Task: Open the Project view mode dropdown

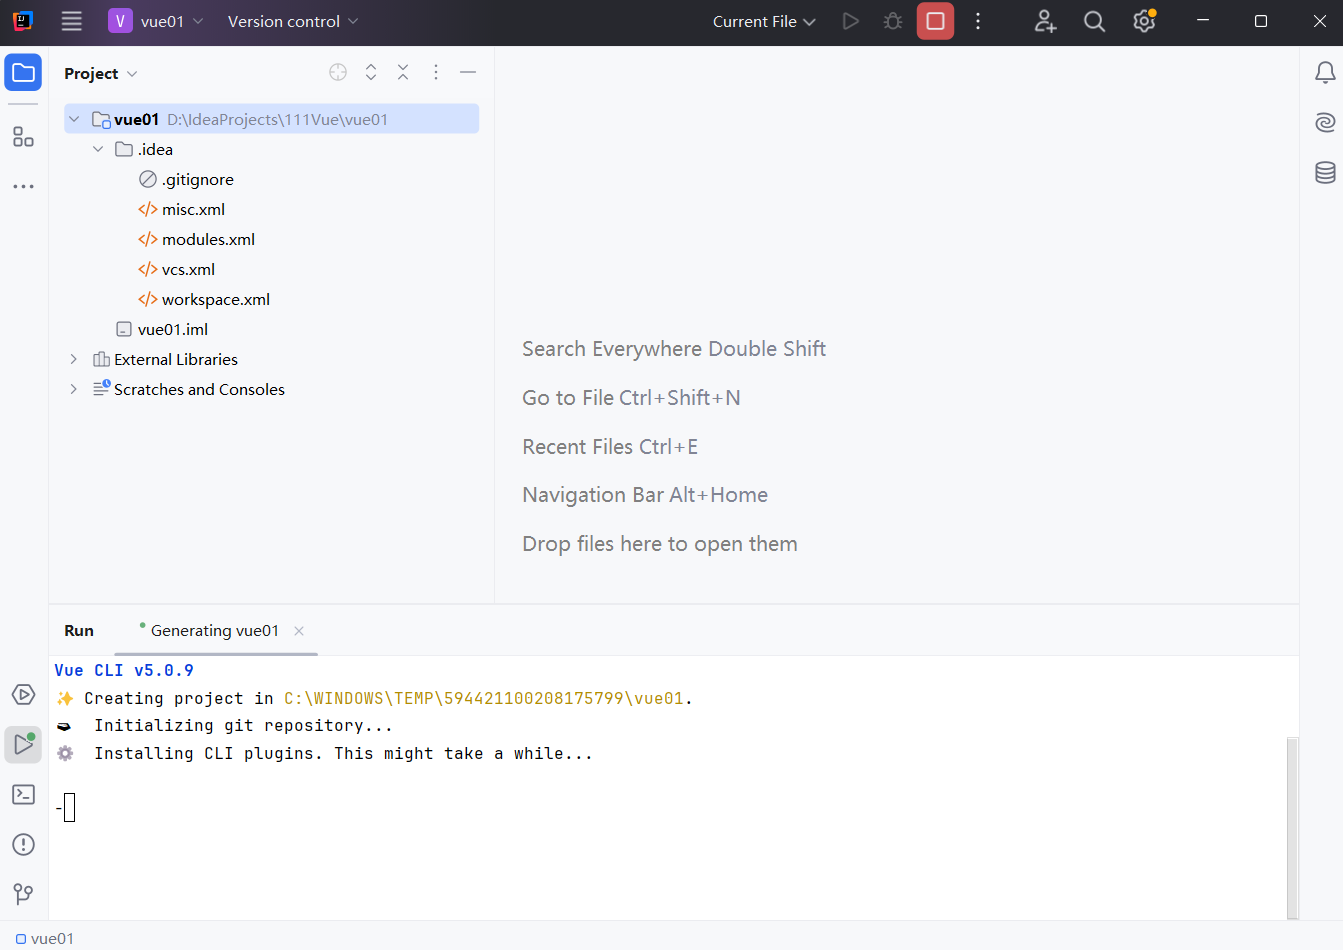Action: point(101,73)
